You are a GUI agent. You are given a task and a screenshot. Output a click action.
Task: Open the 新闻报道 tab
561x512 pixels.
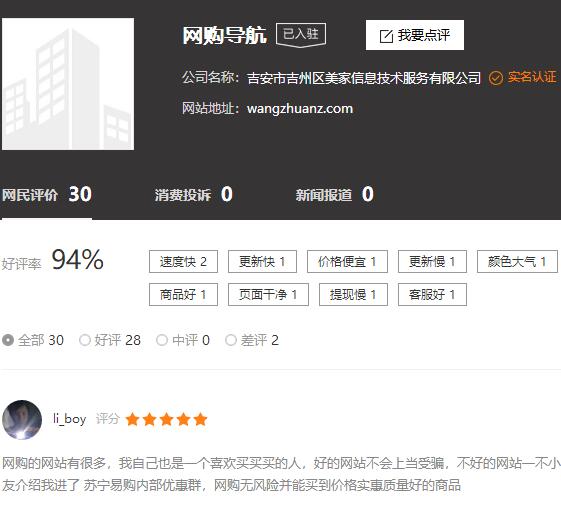click(x=335, y=195)
